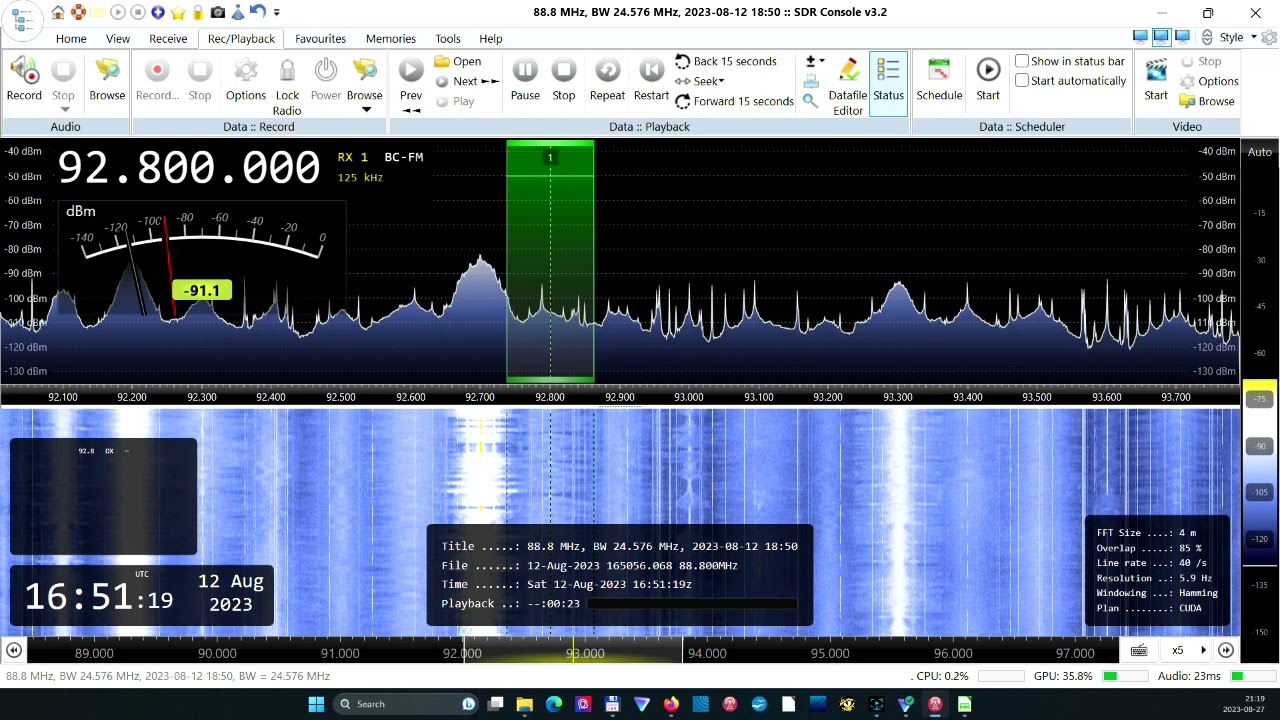Screen dimensions: 1280x720
Task: Click the Lock Radio padlock
Action: pos(287,86)
